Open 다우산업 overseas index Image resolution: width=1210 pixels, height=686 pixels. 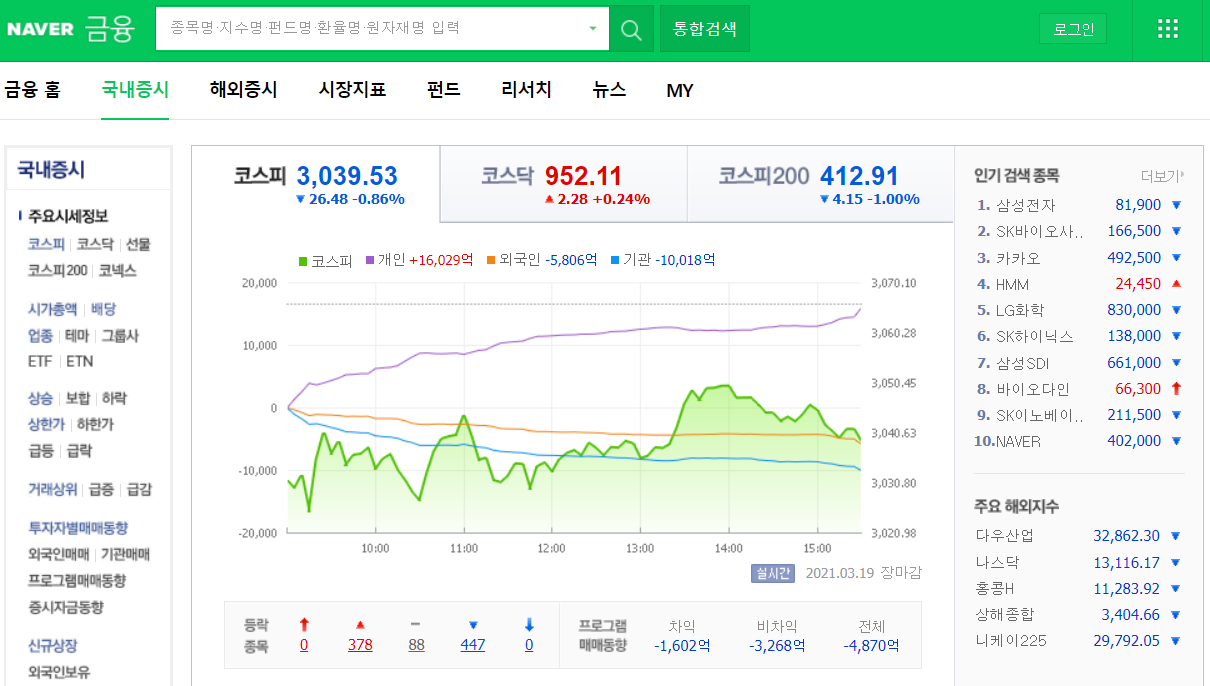tap(1005, 535)
